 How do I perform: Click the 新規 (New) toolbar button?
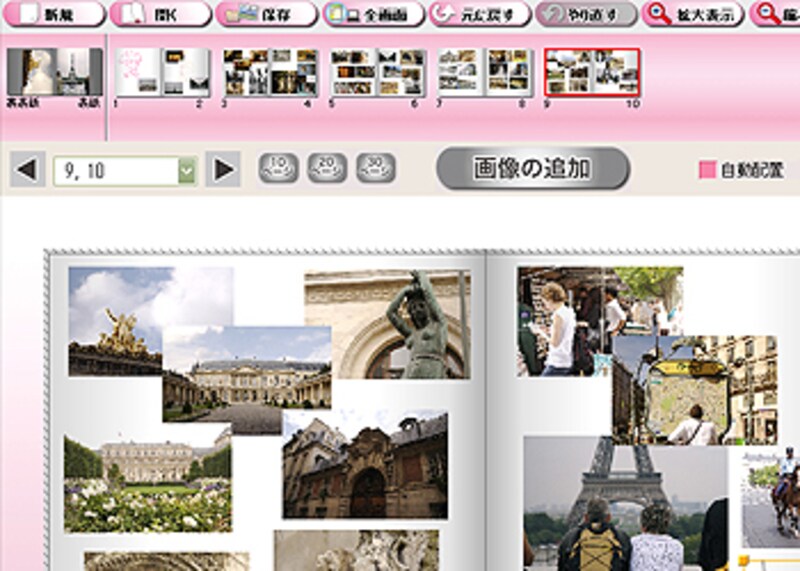(54, 14)
